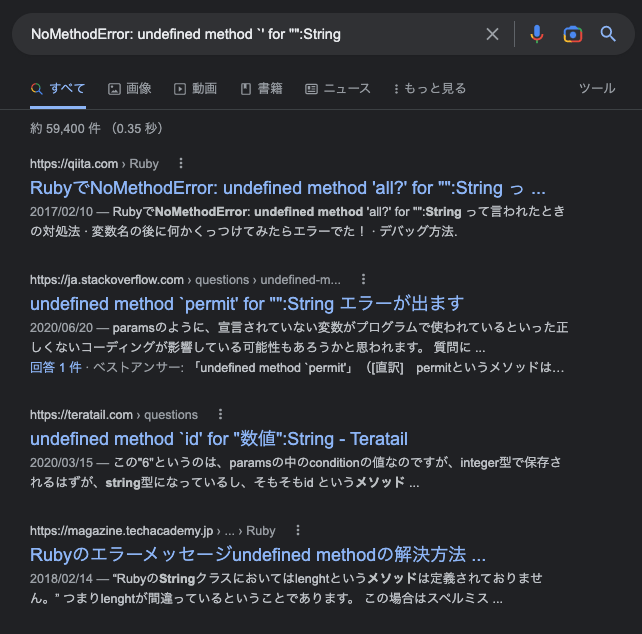
Task: Click inside the search query text field
Action: (x=254, y=34)
